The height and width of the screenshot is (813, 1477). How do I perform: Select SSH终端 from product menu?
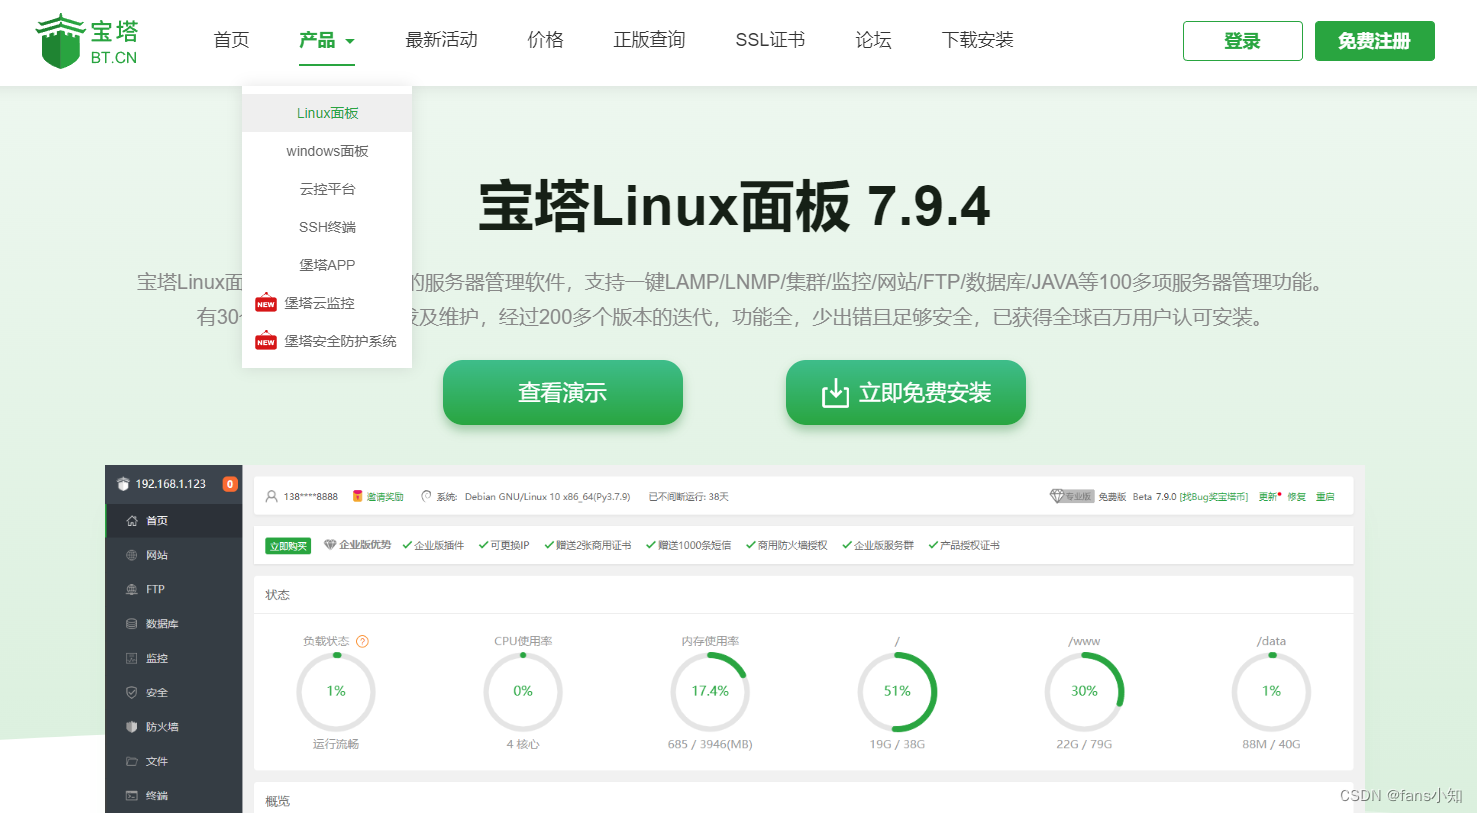pos(327,227)
